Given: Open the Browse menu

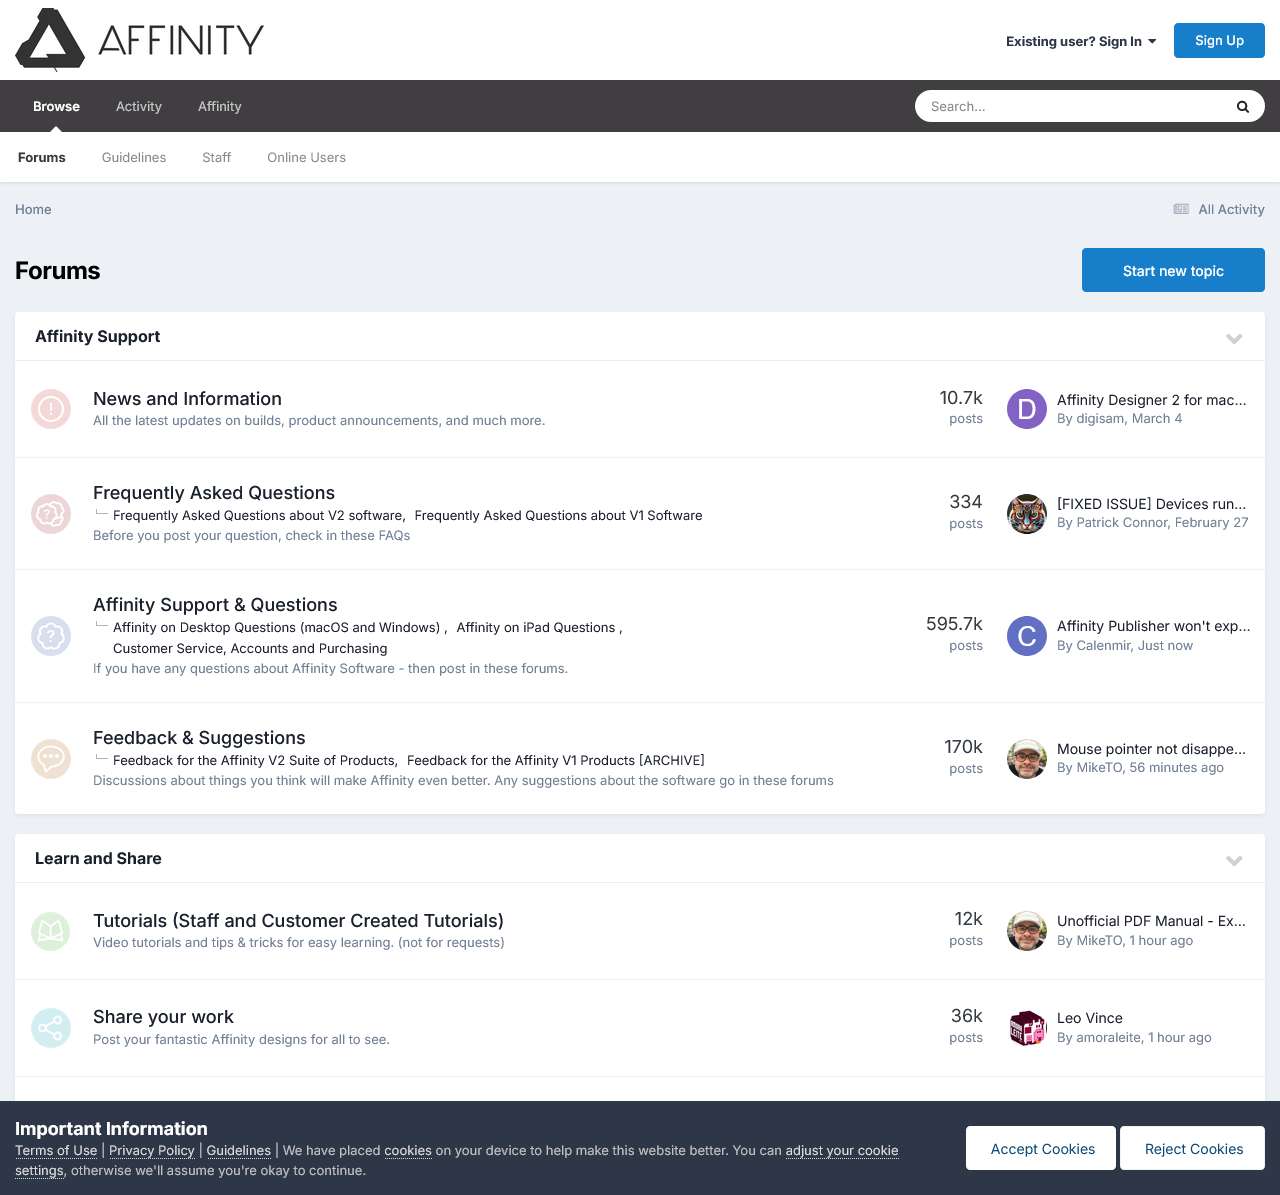Looking at the screenshot, I should pyautogui.click(x=56, y=106).
